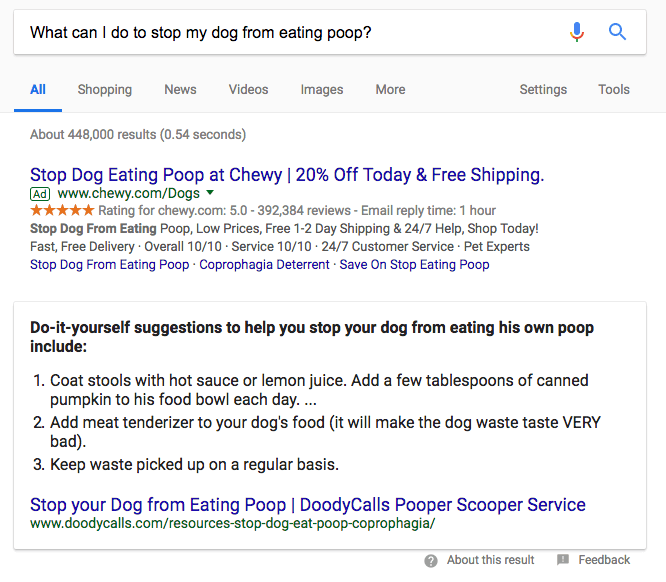Click the Do-it-yourself suggestions heading
Viewport: 666px width, 582px height.
pos(312,337)
